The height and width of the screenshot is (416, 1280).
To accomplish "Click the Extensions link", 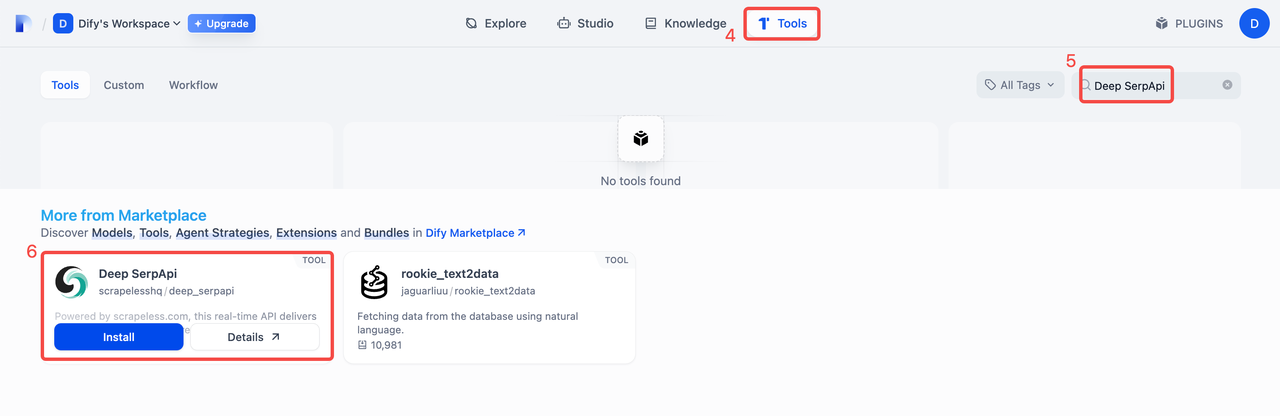I will 306,233.
